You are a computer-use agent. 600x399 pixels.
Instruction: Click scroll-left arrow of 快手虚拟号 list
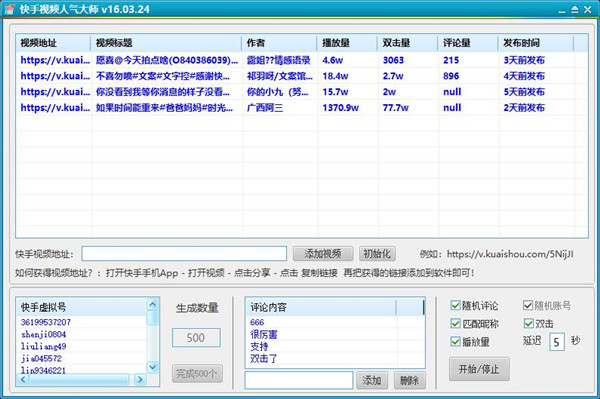click(x=23, y=379)
